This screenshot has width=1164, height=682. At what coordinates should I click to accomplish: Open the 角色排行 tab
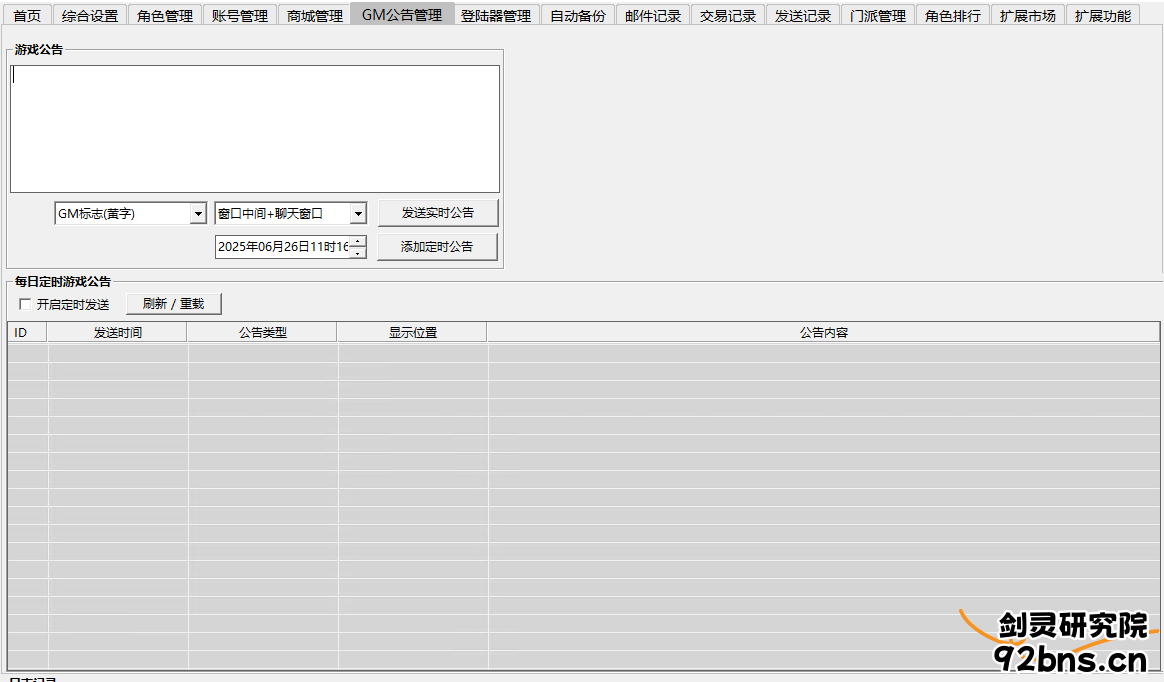coord(952,16)
